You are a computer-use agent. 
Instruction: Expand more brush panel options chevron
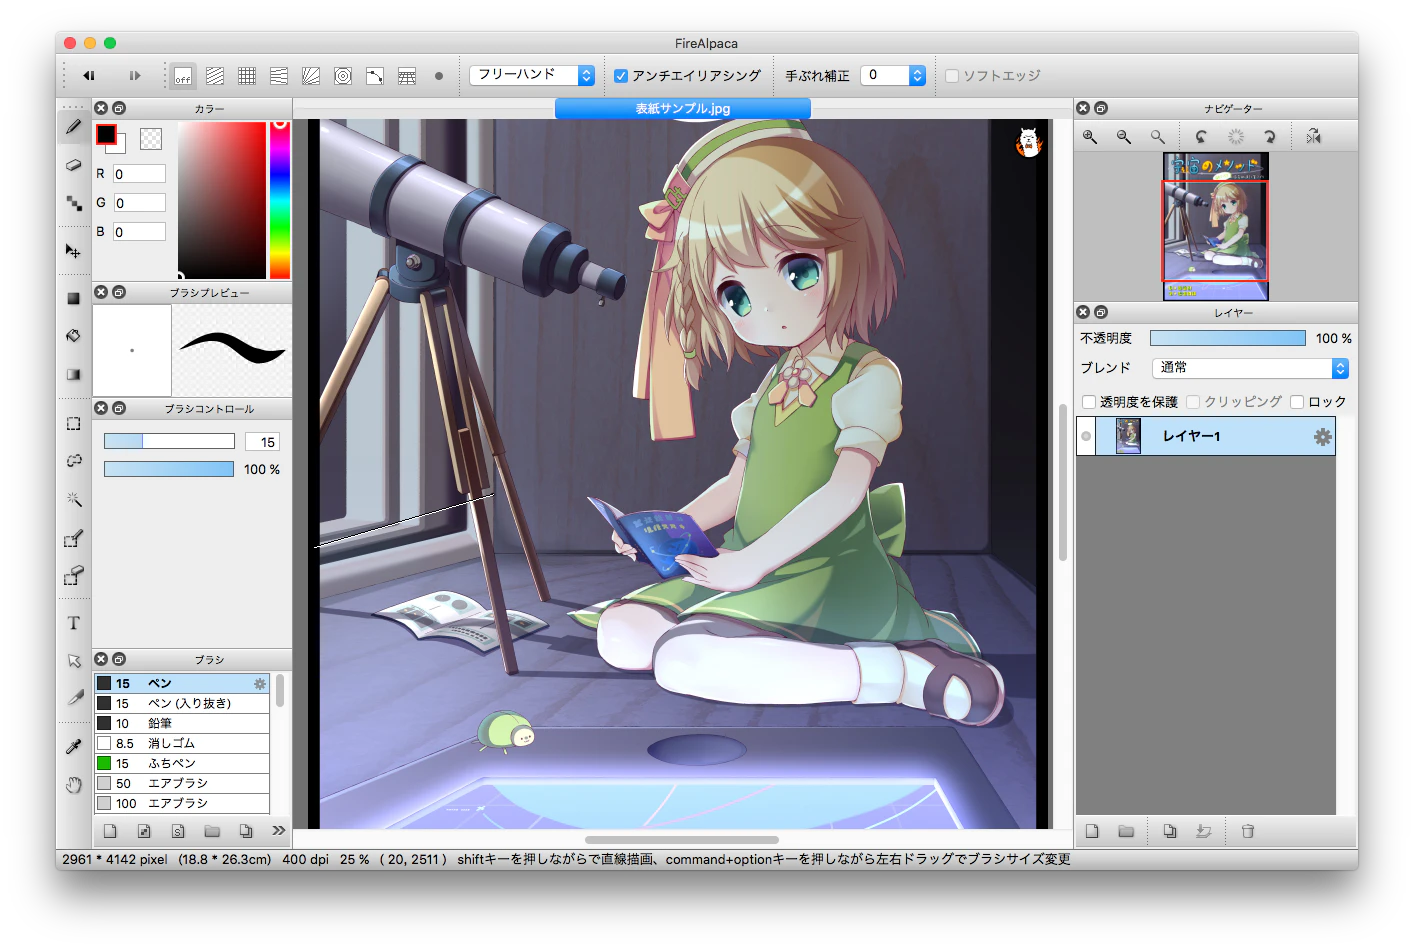(x=278, y=830)
